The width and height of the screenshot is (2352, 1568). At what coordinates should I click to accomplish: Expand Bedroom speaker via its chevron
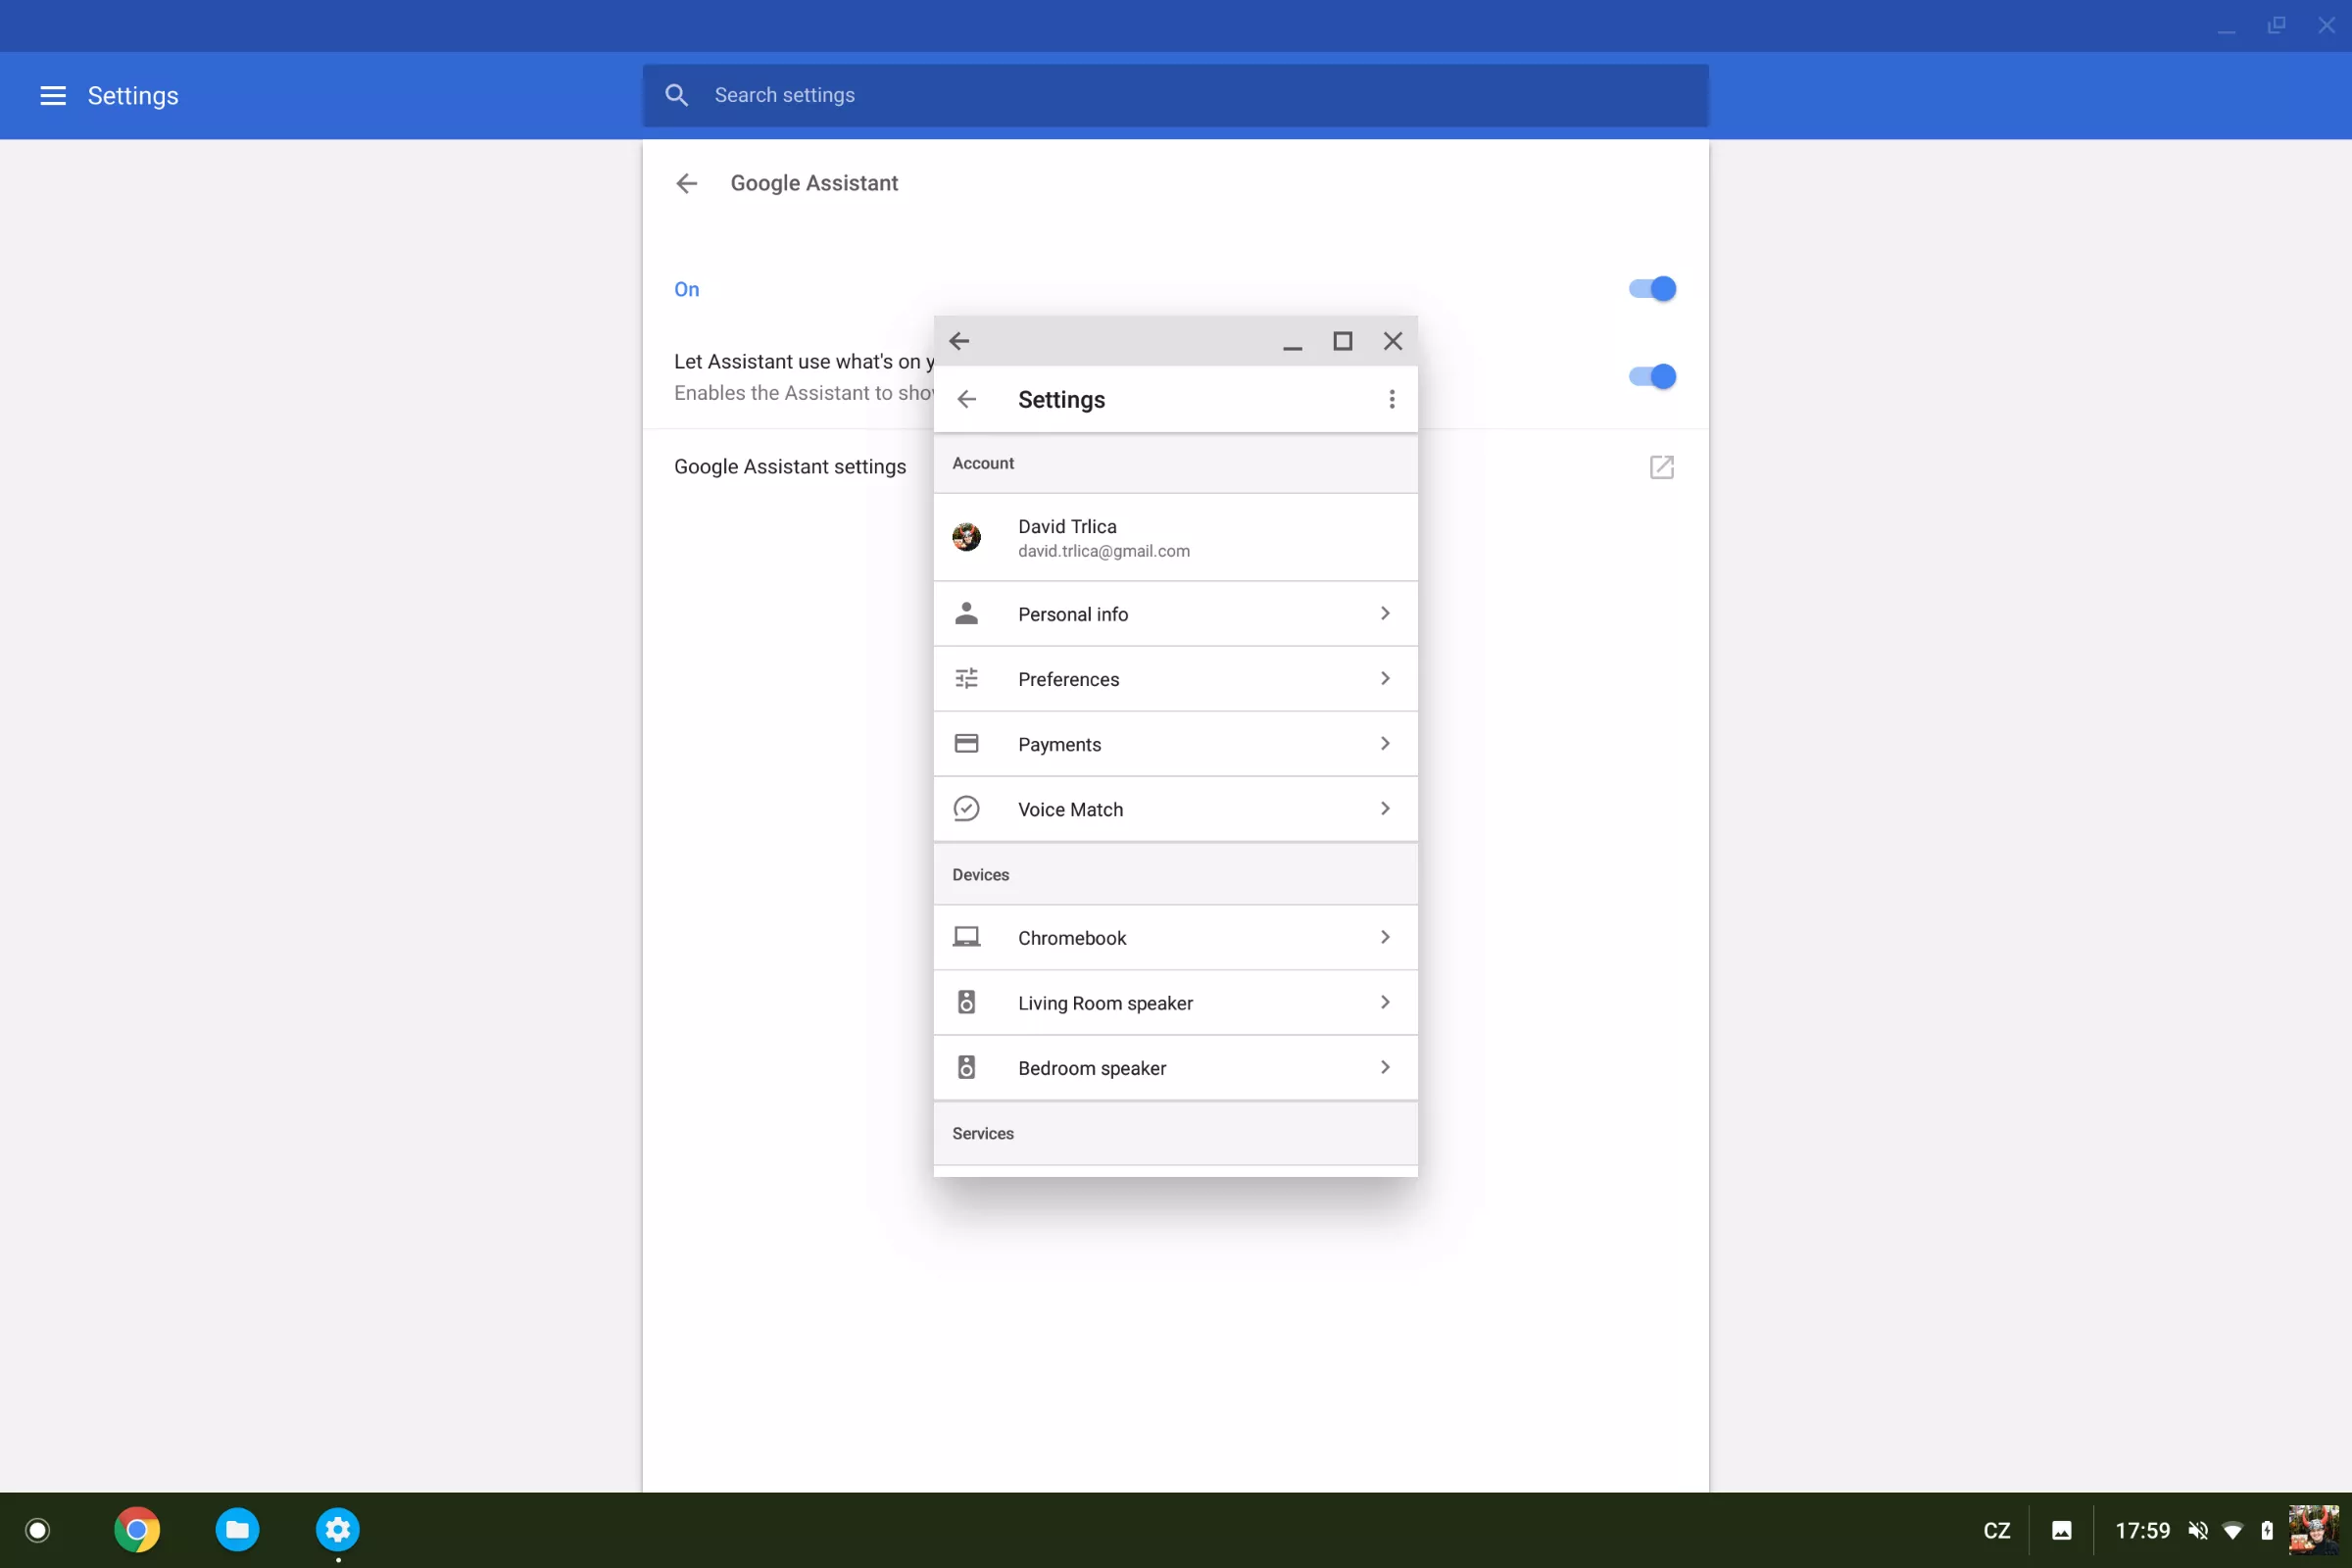pyautogui.click(x=1384, y=1067)
